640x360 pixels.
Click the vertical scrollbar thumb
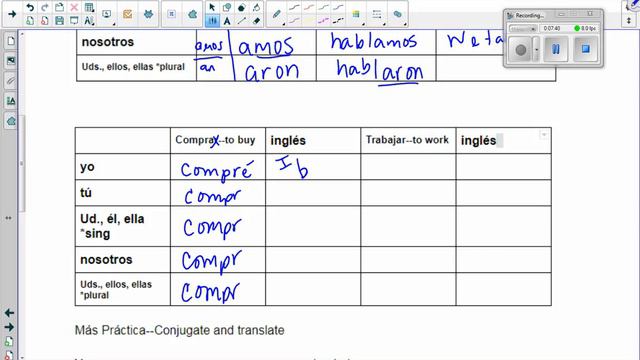coord(22,163)
